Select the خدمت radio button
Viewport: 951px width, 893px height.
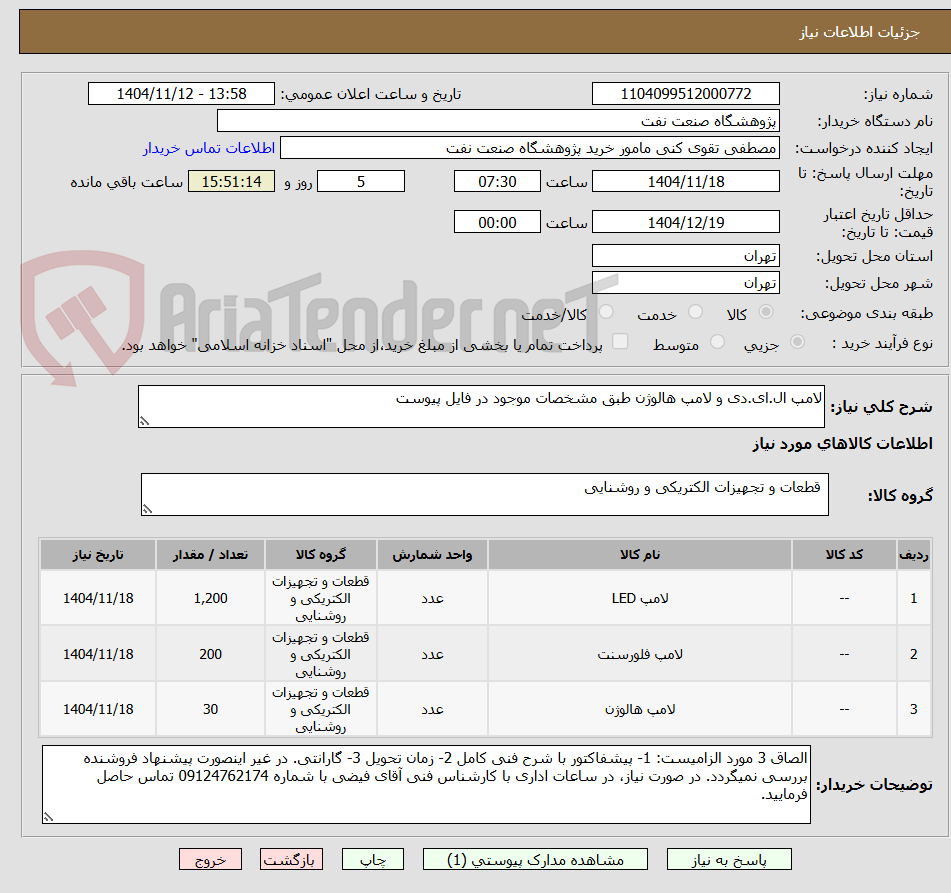point(695,312)
